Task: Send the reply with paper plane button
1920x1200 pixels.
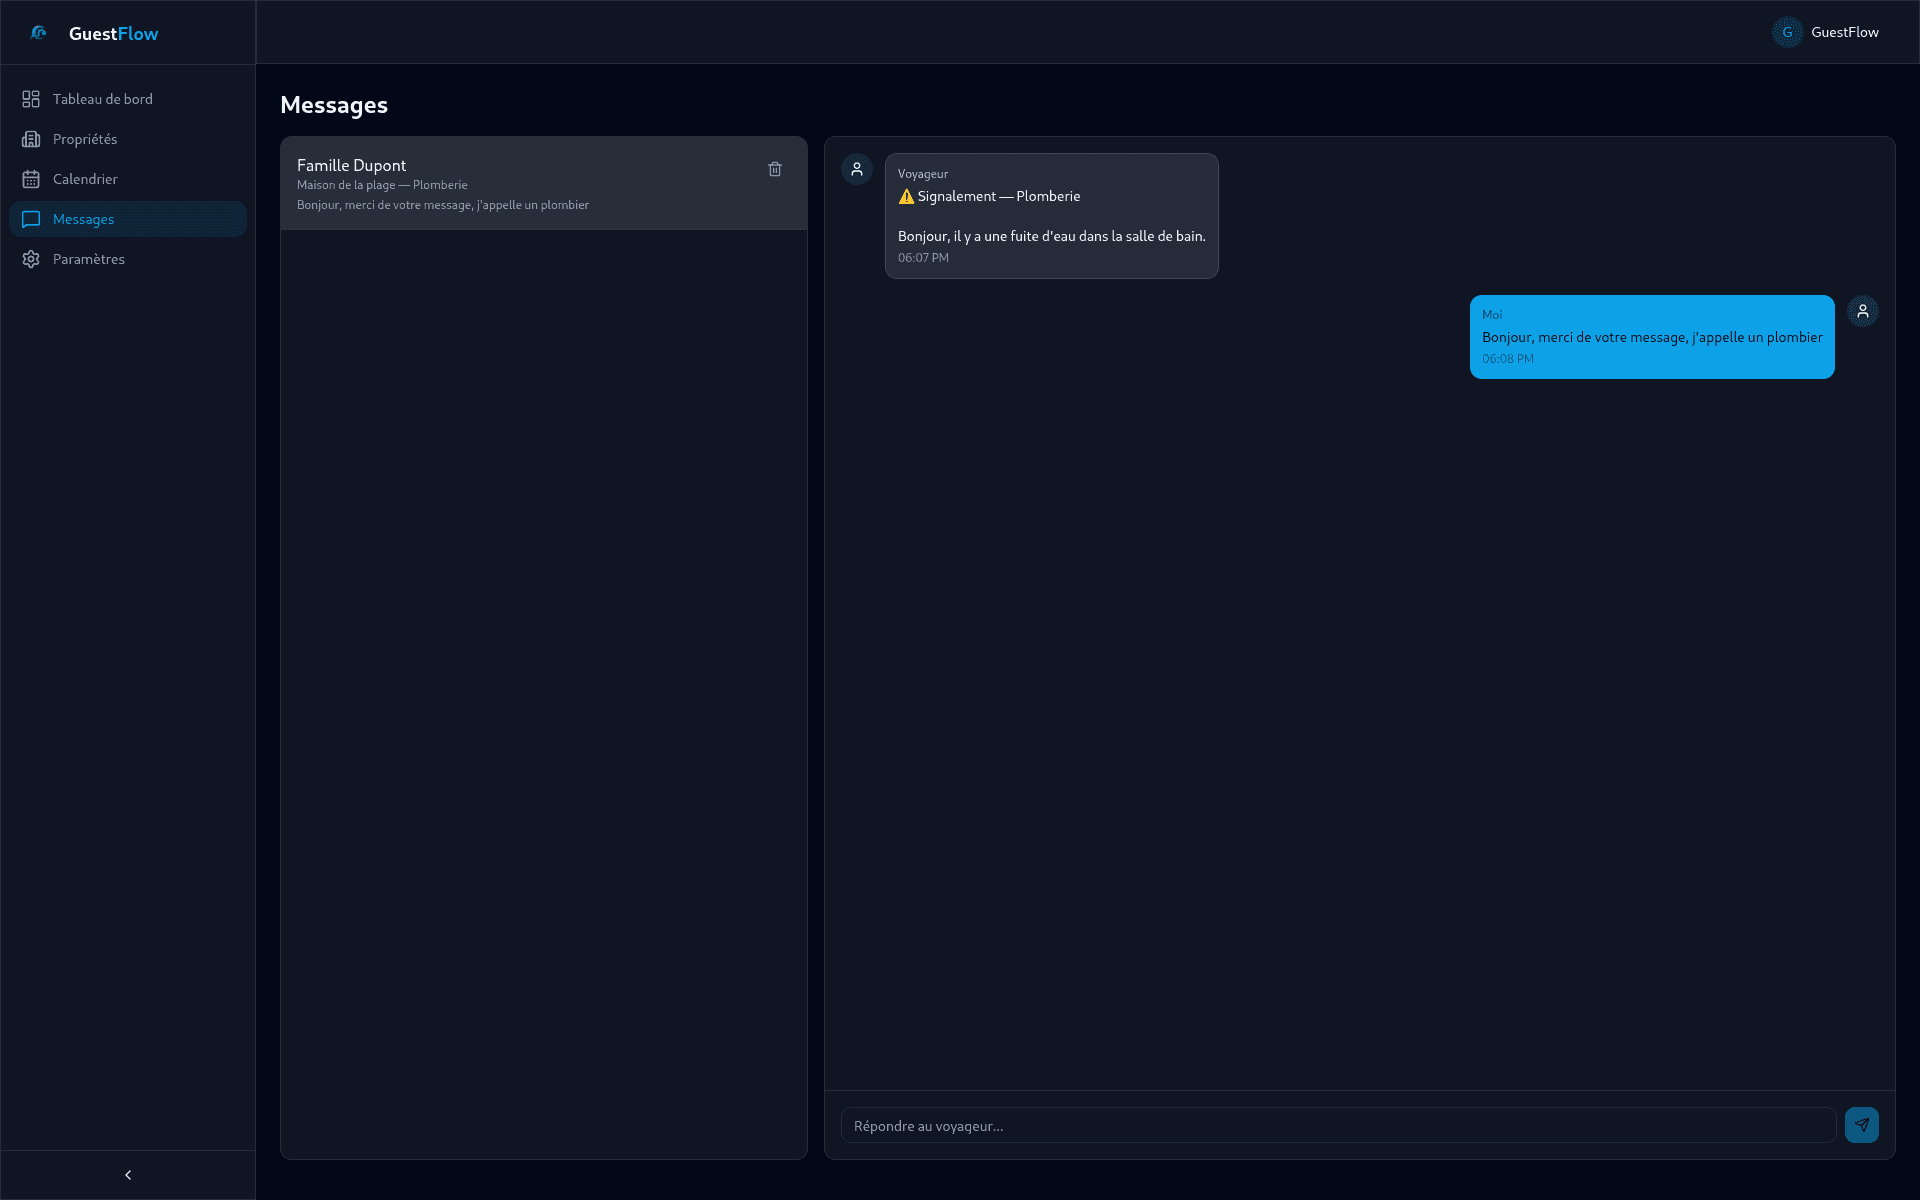Action: pyautogui.click(x=1861, y=1125)
